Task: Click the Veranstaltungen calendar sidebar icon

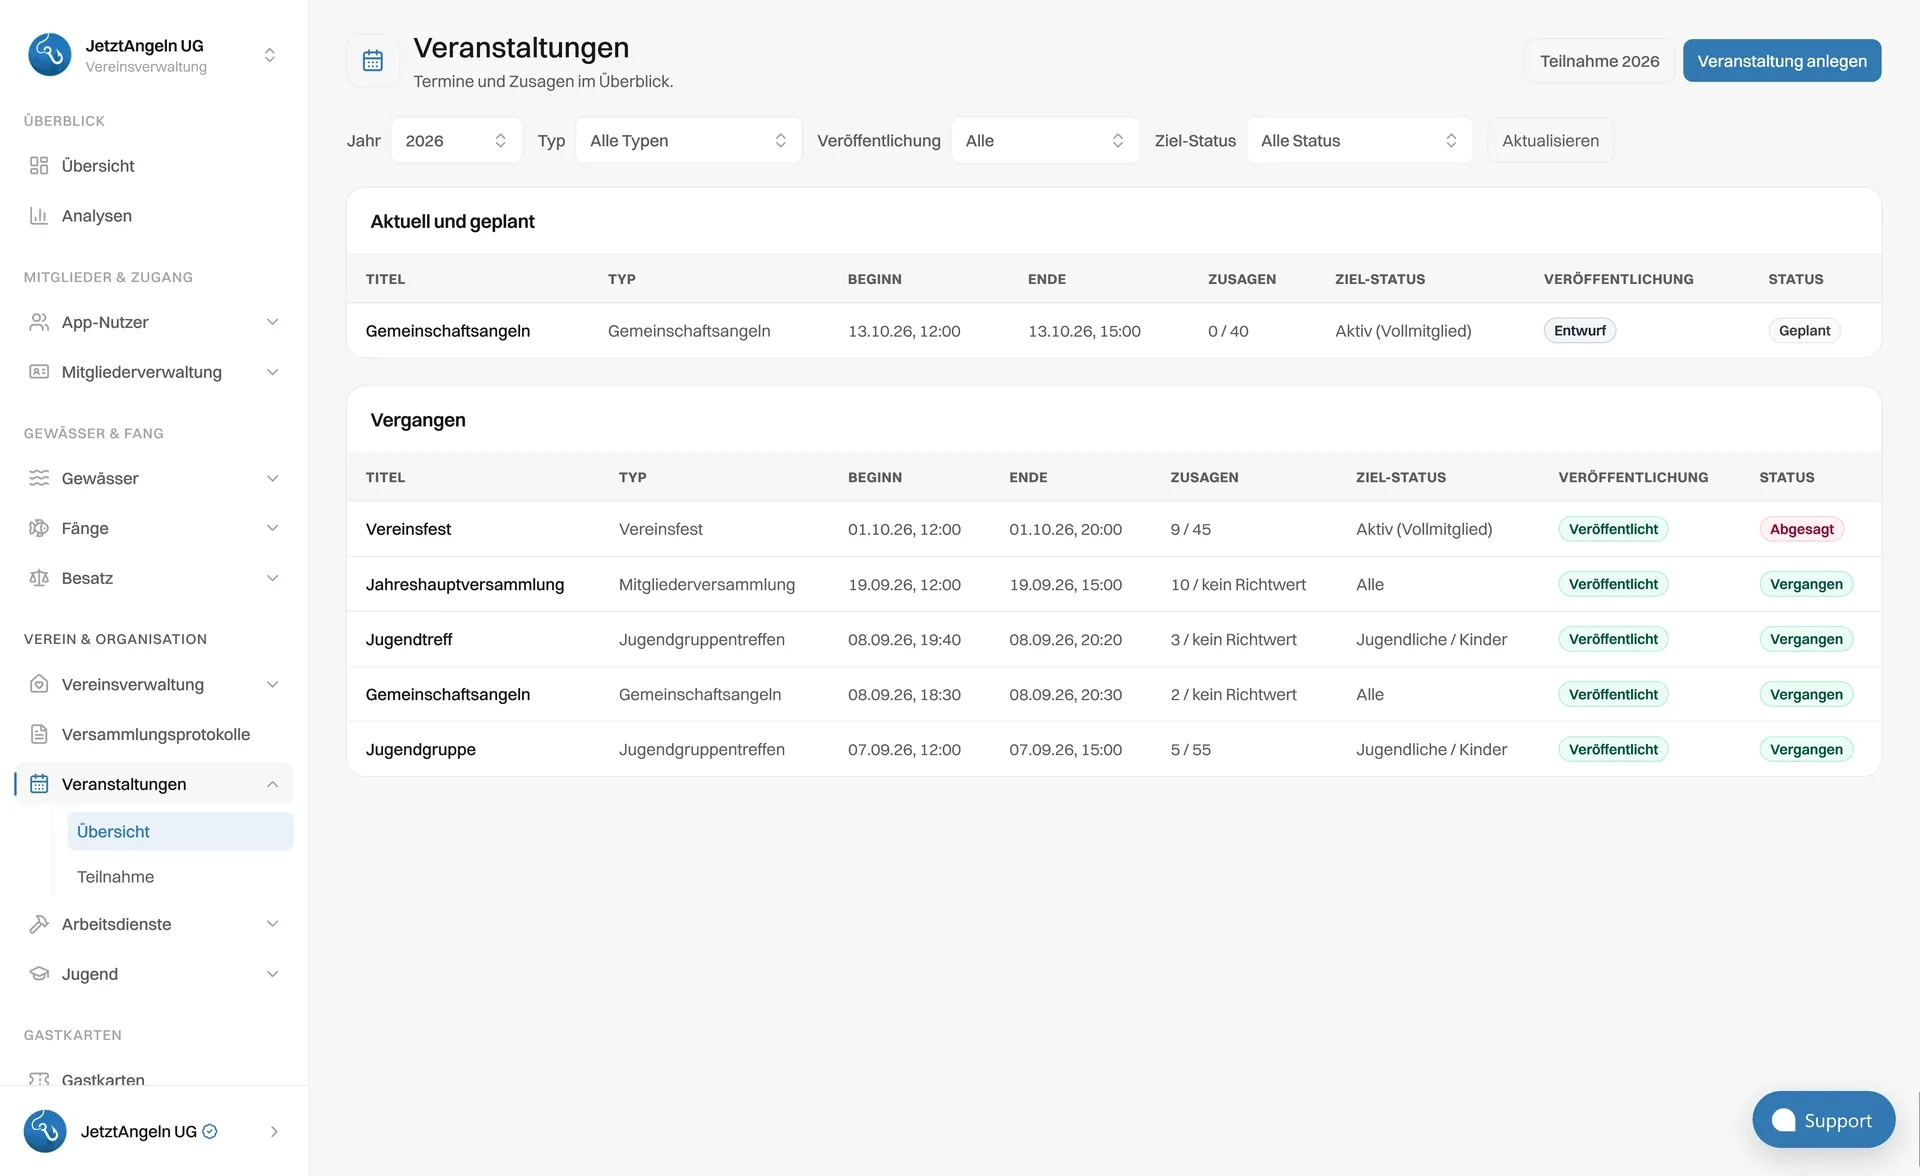Action: click(39, 784)
